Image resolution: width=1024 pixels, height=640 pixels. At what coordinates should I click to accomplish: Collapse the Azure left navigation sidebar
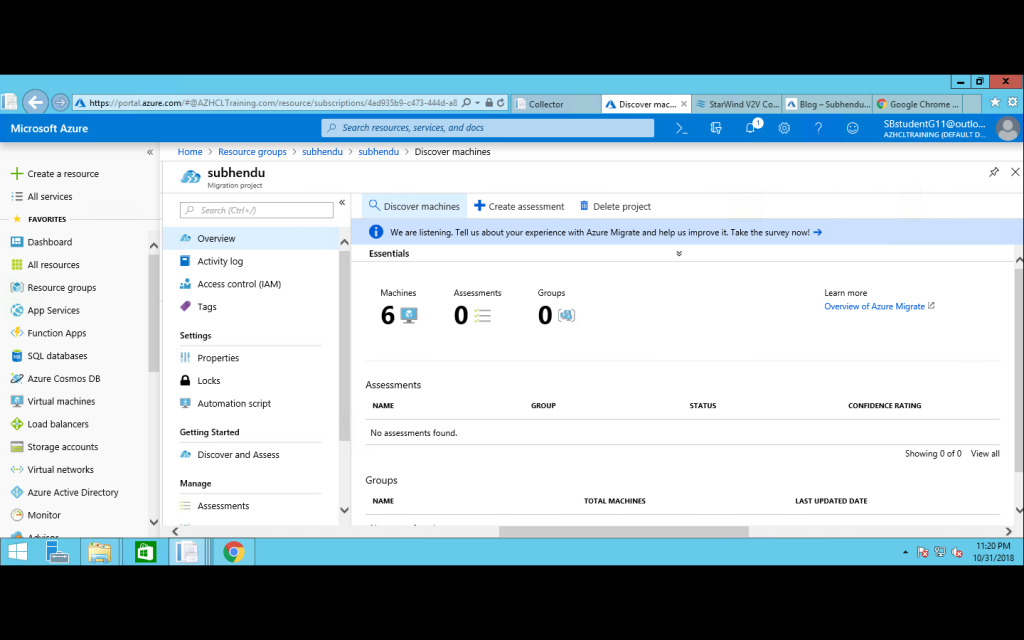(x=150, y=152)
